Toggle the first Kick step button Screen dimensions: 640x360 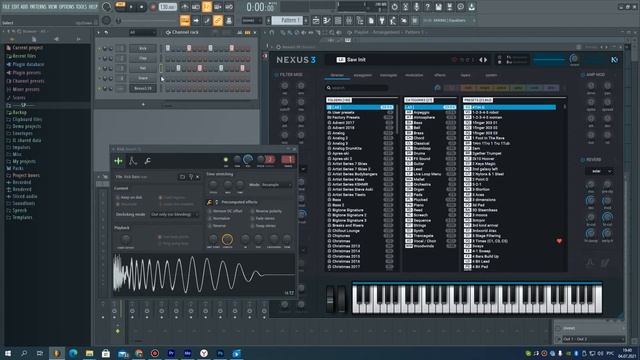tap(167, 48)
